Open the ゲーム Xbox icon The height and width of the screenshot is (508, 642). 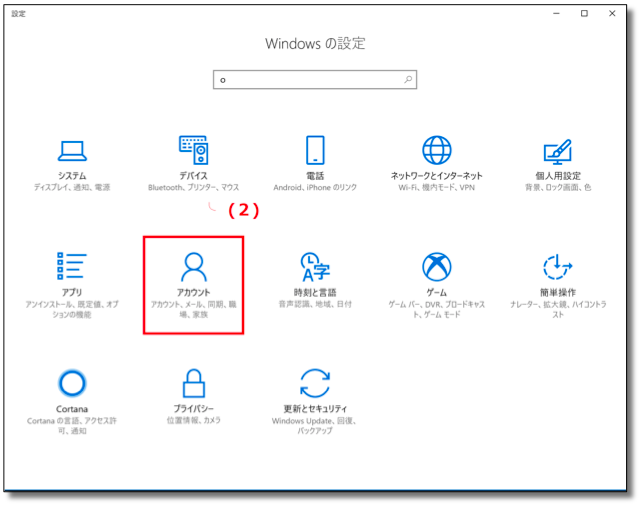[x=436, y=267]
